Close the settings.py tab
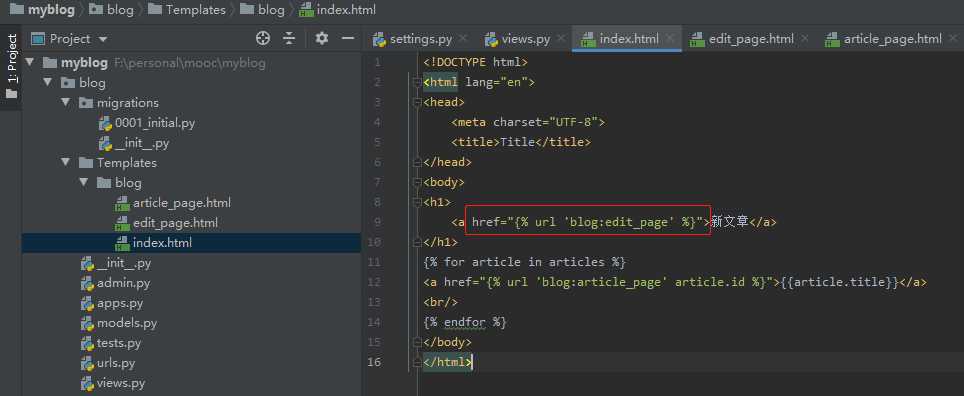This screenshot has width=964, height=396. pyautogui.click(x=463, y=39)
